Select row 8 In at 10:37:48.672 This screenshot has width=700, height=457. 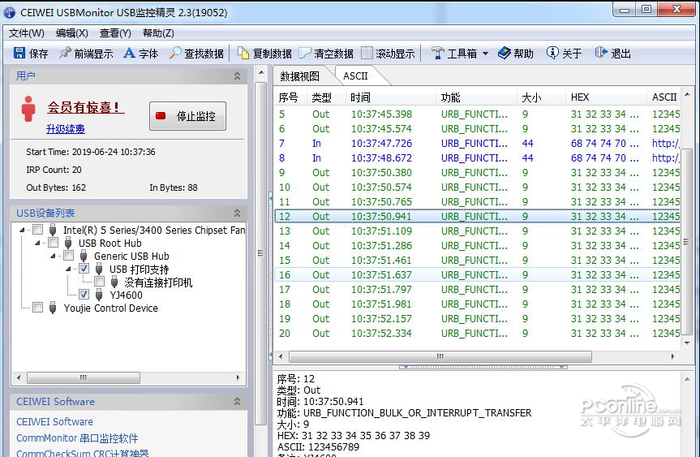[x=477, y=158]
